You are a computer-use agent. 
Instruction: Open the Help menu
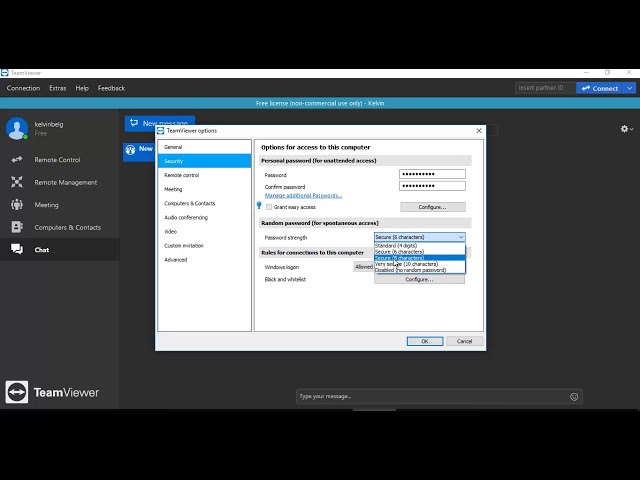point(82,88)
